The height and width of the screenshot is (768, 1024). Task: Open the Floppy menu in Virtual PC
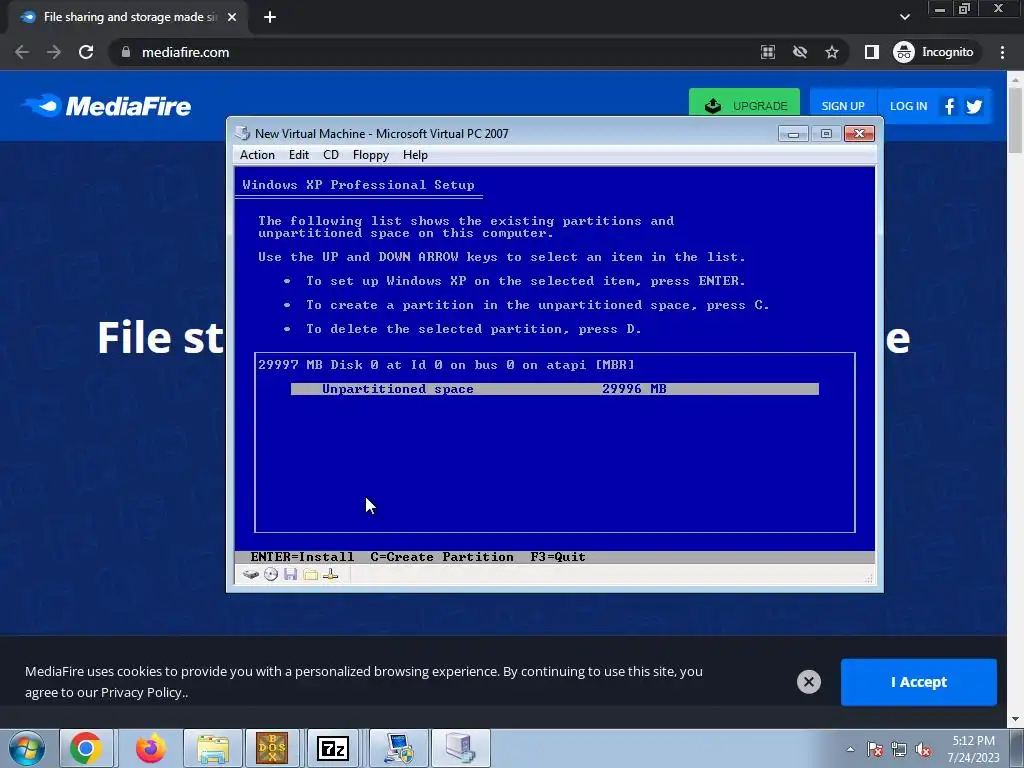coord(370,155)
